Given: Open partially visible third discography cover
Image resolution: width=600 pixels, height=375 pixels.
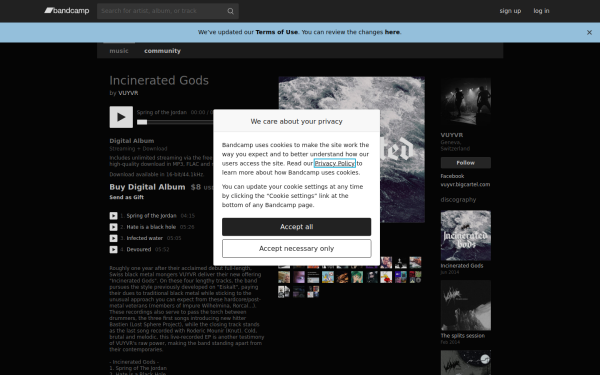Looking at the screenshot, I should pos(466,362).
